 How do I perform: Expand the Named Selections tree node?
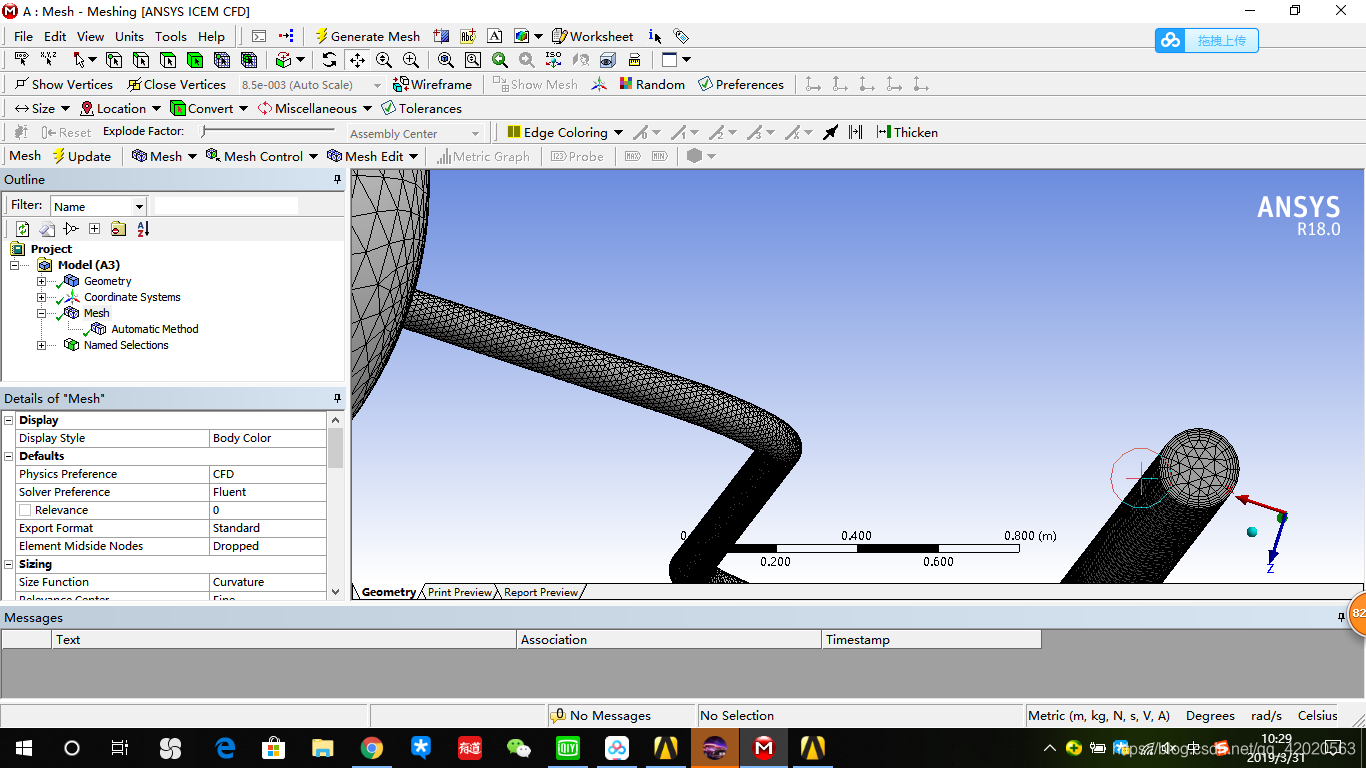(41, 345)
